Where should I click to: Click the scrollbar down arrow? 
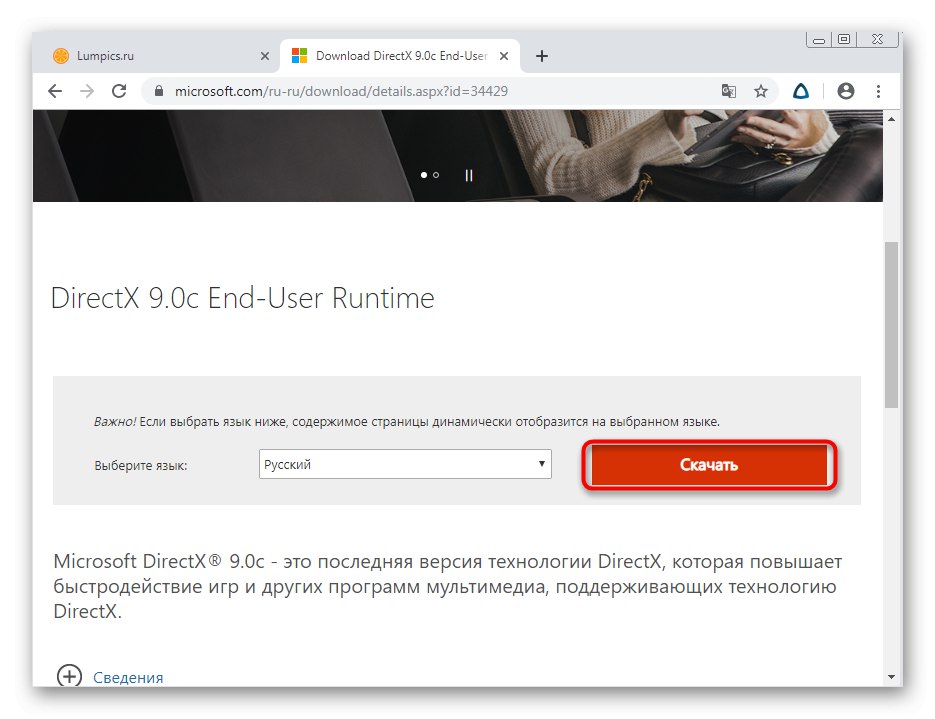click(891, 677)
